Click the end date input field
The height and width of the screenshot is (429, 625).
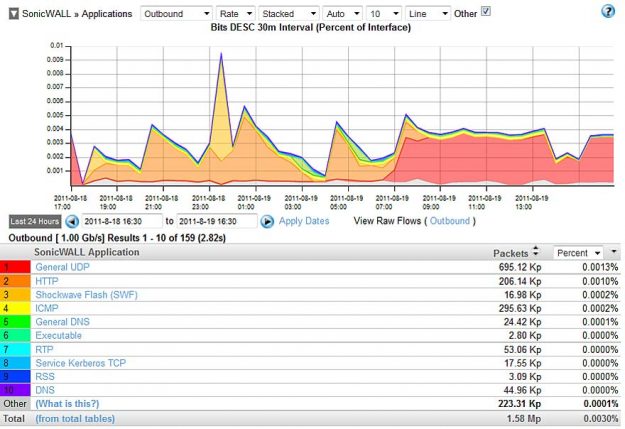click(x=217, y=221)
